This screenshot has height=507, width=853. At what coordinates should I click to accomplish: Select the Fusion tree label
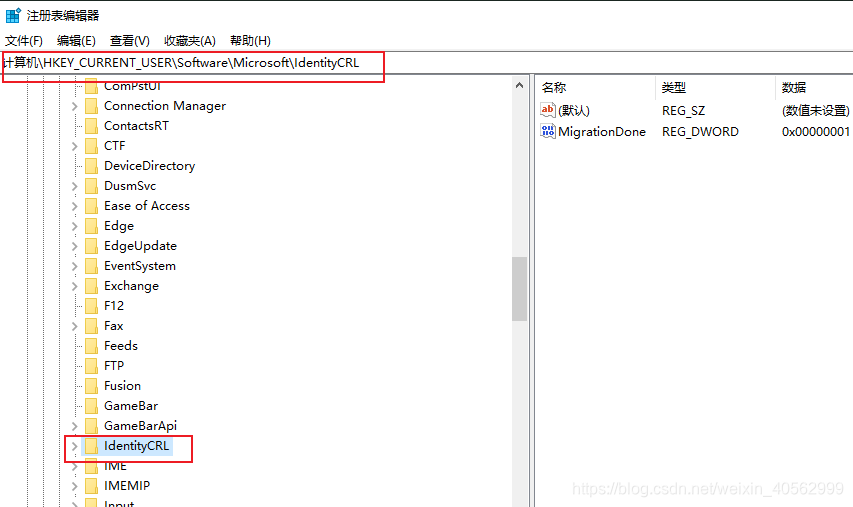point(122,386)
